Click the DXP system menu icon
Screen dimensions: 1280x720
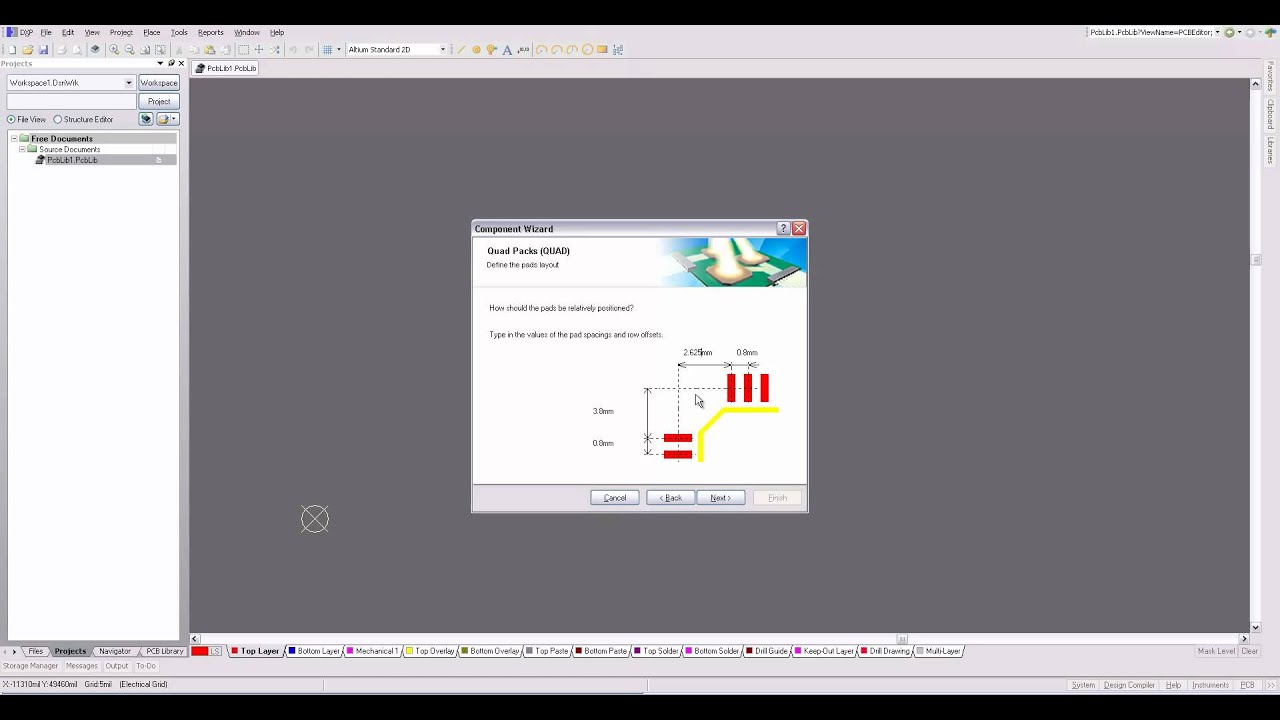pyautogui.click(x=19, y=32)
